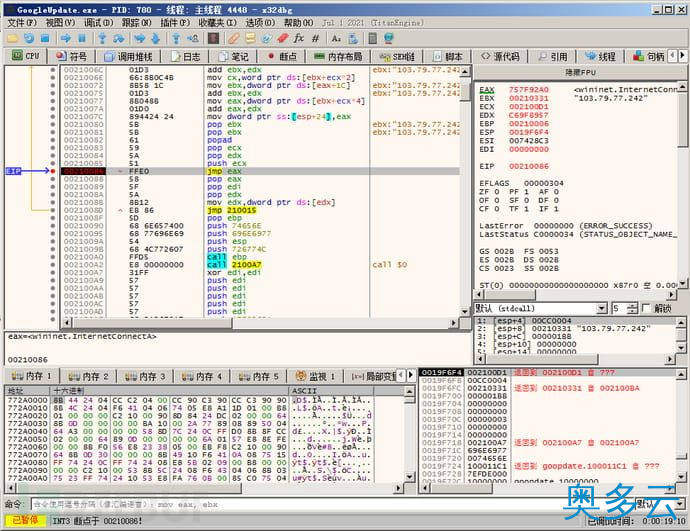This screenshot has height=531, width=690.
Task: Open the 文件(F) menu
Action: [x=22, y=22]
